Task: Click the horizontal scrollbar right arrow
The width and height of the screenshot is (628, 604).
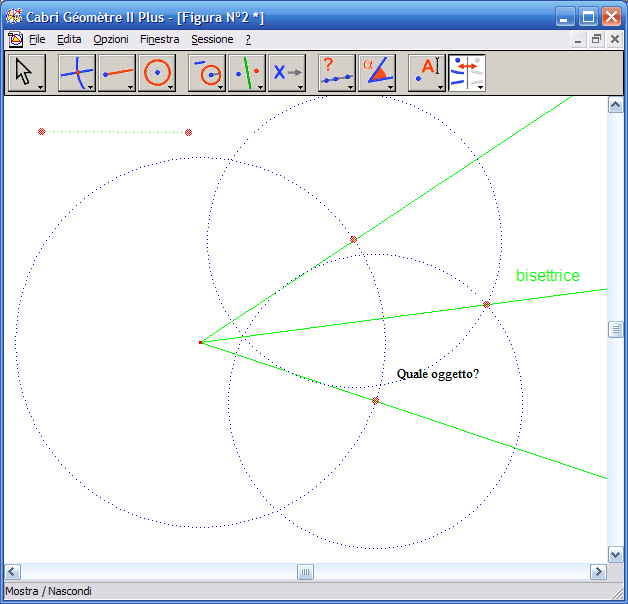Action: [598, 572]
